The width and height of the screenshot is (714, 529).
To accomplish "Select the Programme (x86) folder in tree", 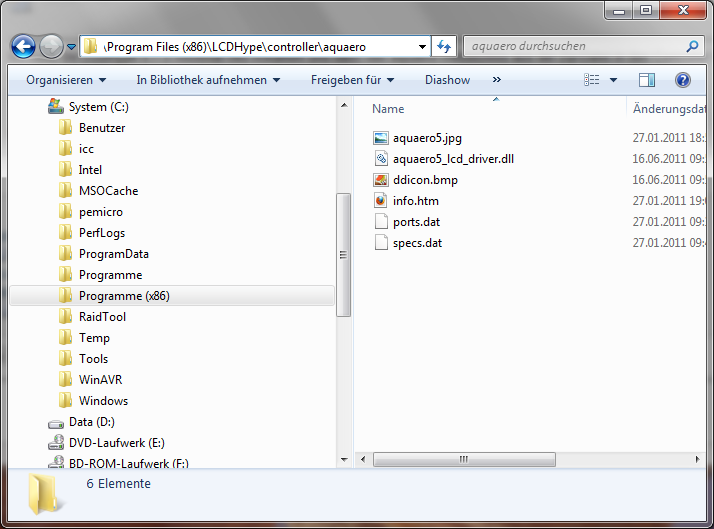I will 124,296.
